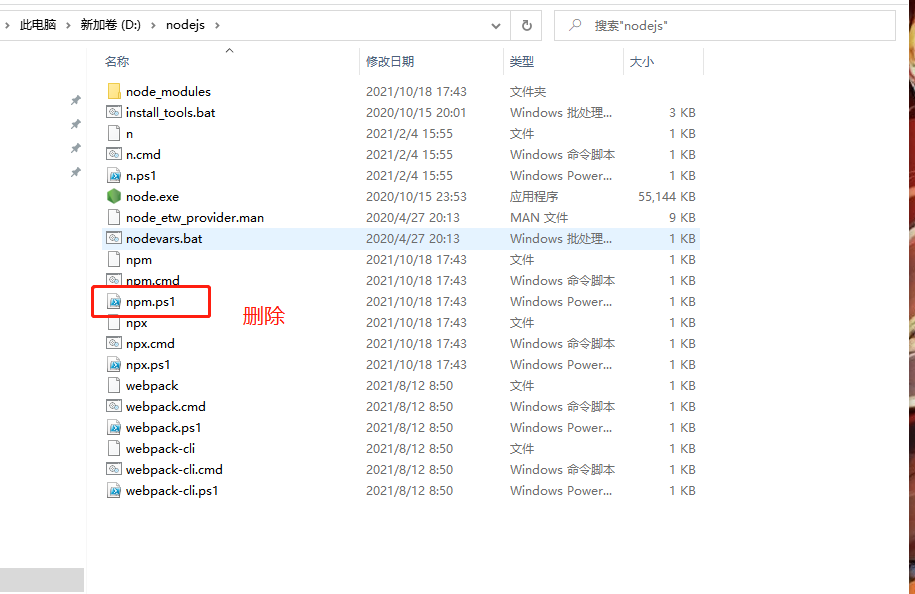The width and height of the screenshot is (915, 594).
Task: Click 此电脑 in the address bar
Action: [36, 25]
